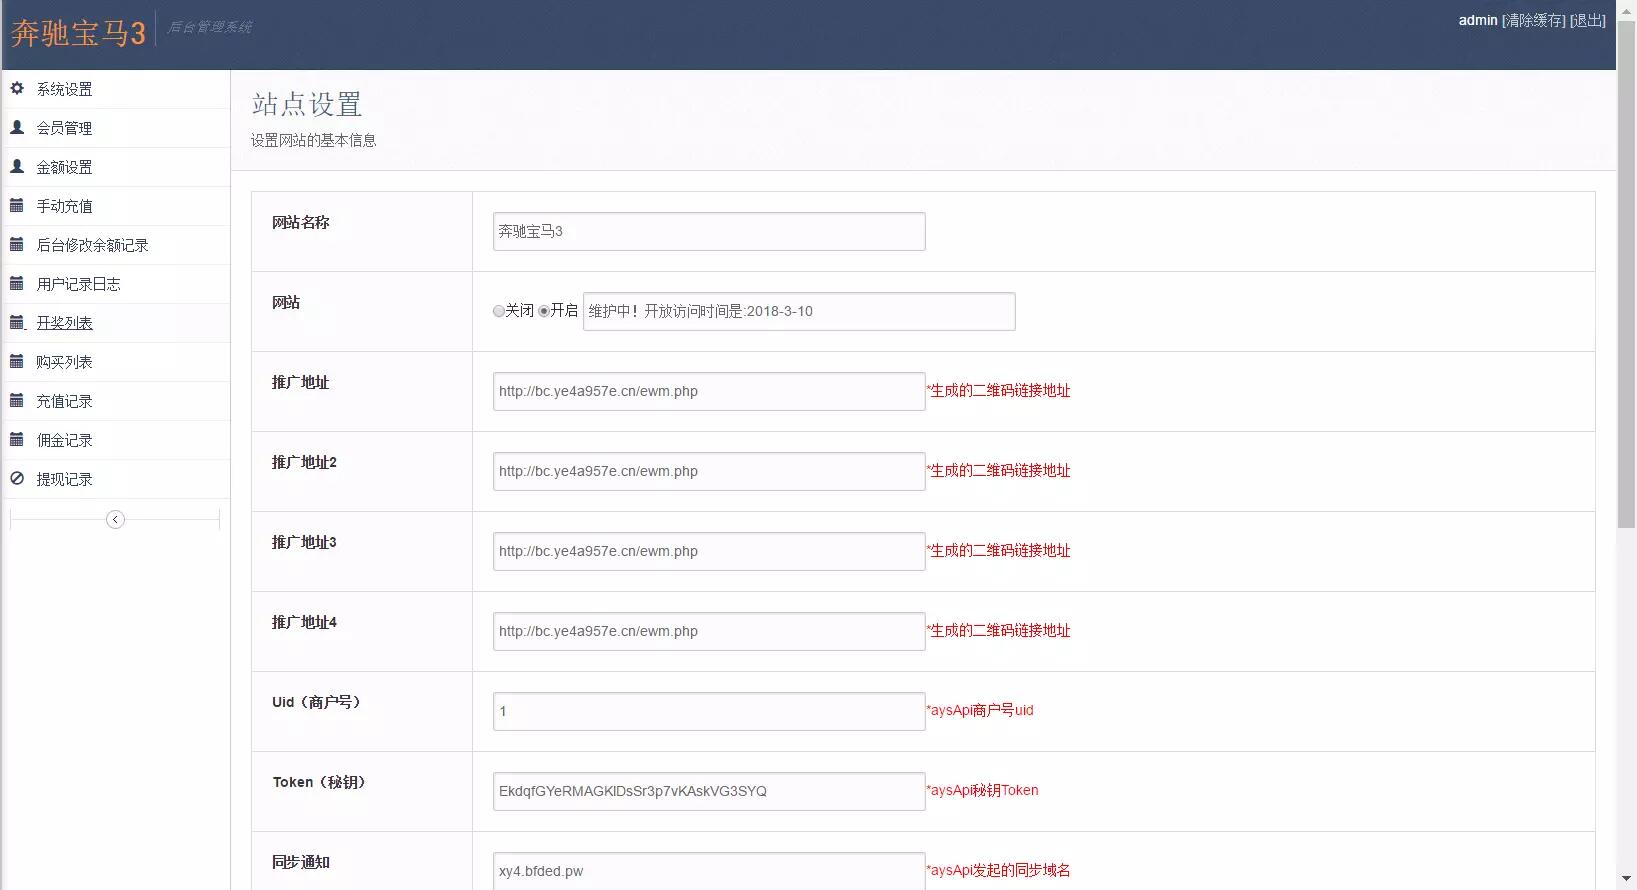Screen dimensions: 1637x890
Task: Open the 开奖列表 menu item
Action: 64,323
